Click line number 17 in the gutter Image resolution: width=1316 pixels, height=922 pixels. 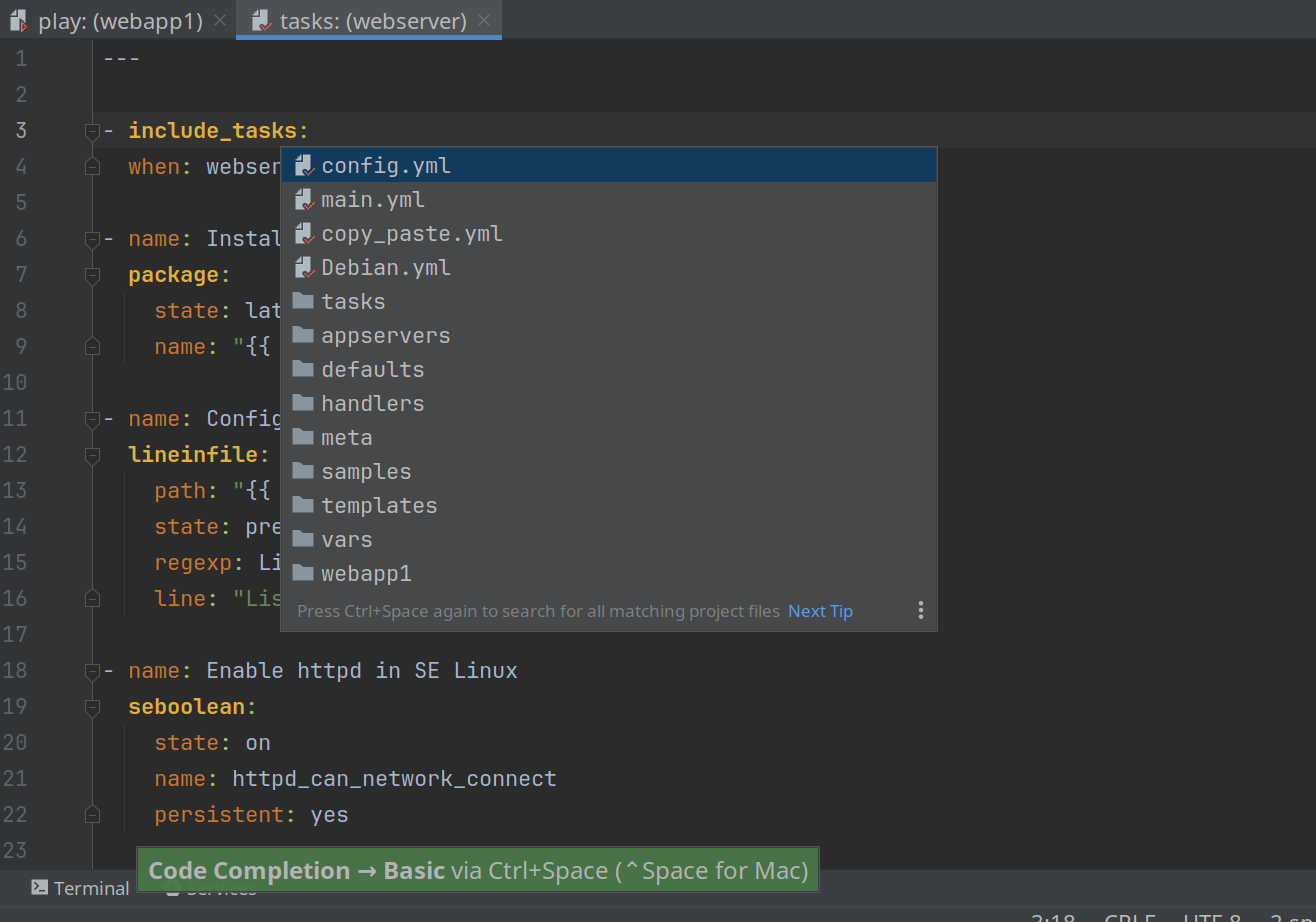(x=15, y=635)
